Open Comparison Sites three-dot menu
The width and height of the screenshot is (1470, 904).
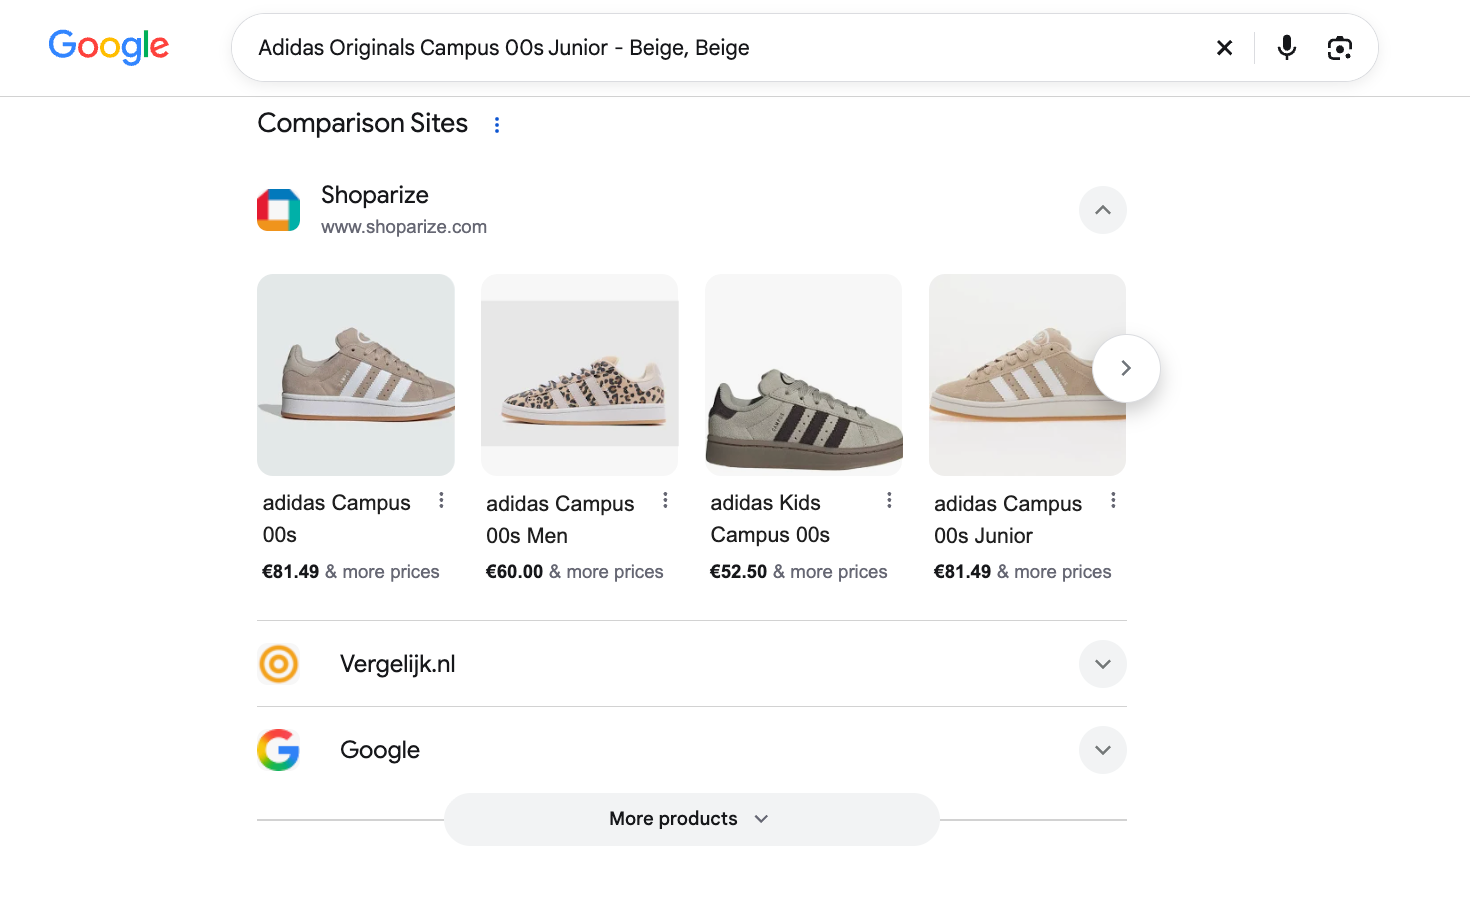[497, 125]
